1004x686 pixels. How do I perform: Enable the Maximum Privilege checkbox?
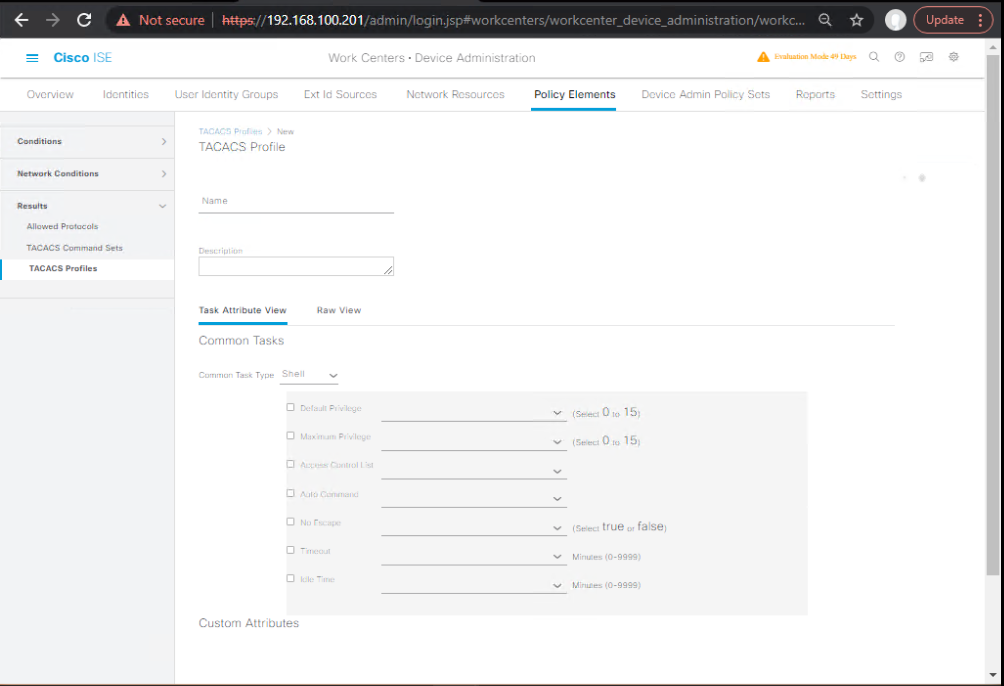pos(291,436)
